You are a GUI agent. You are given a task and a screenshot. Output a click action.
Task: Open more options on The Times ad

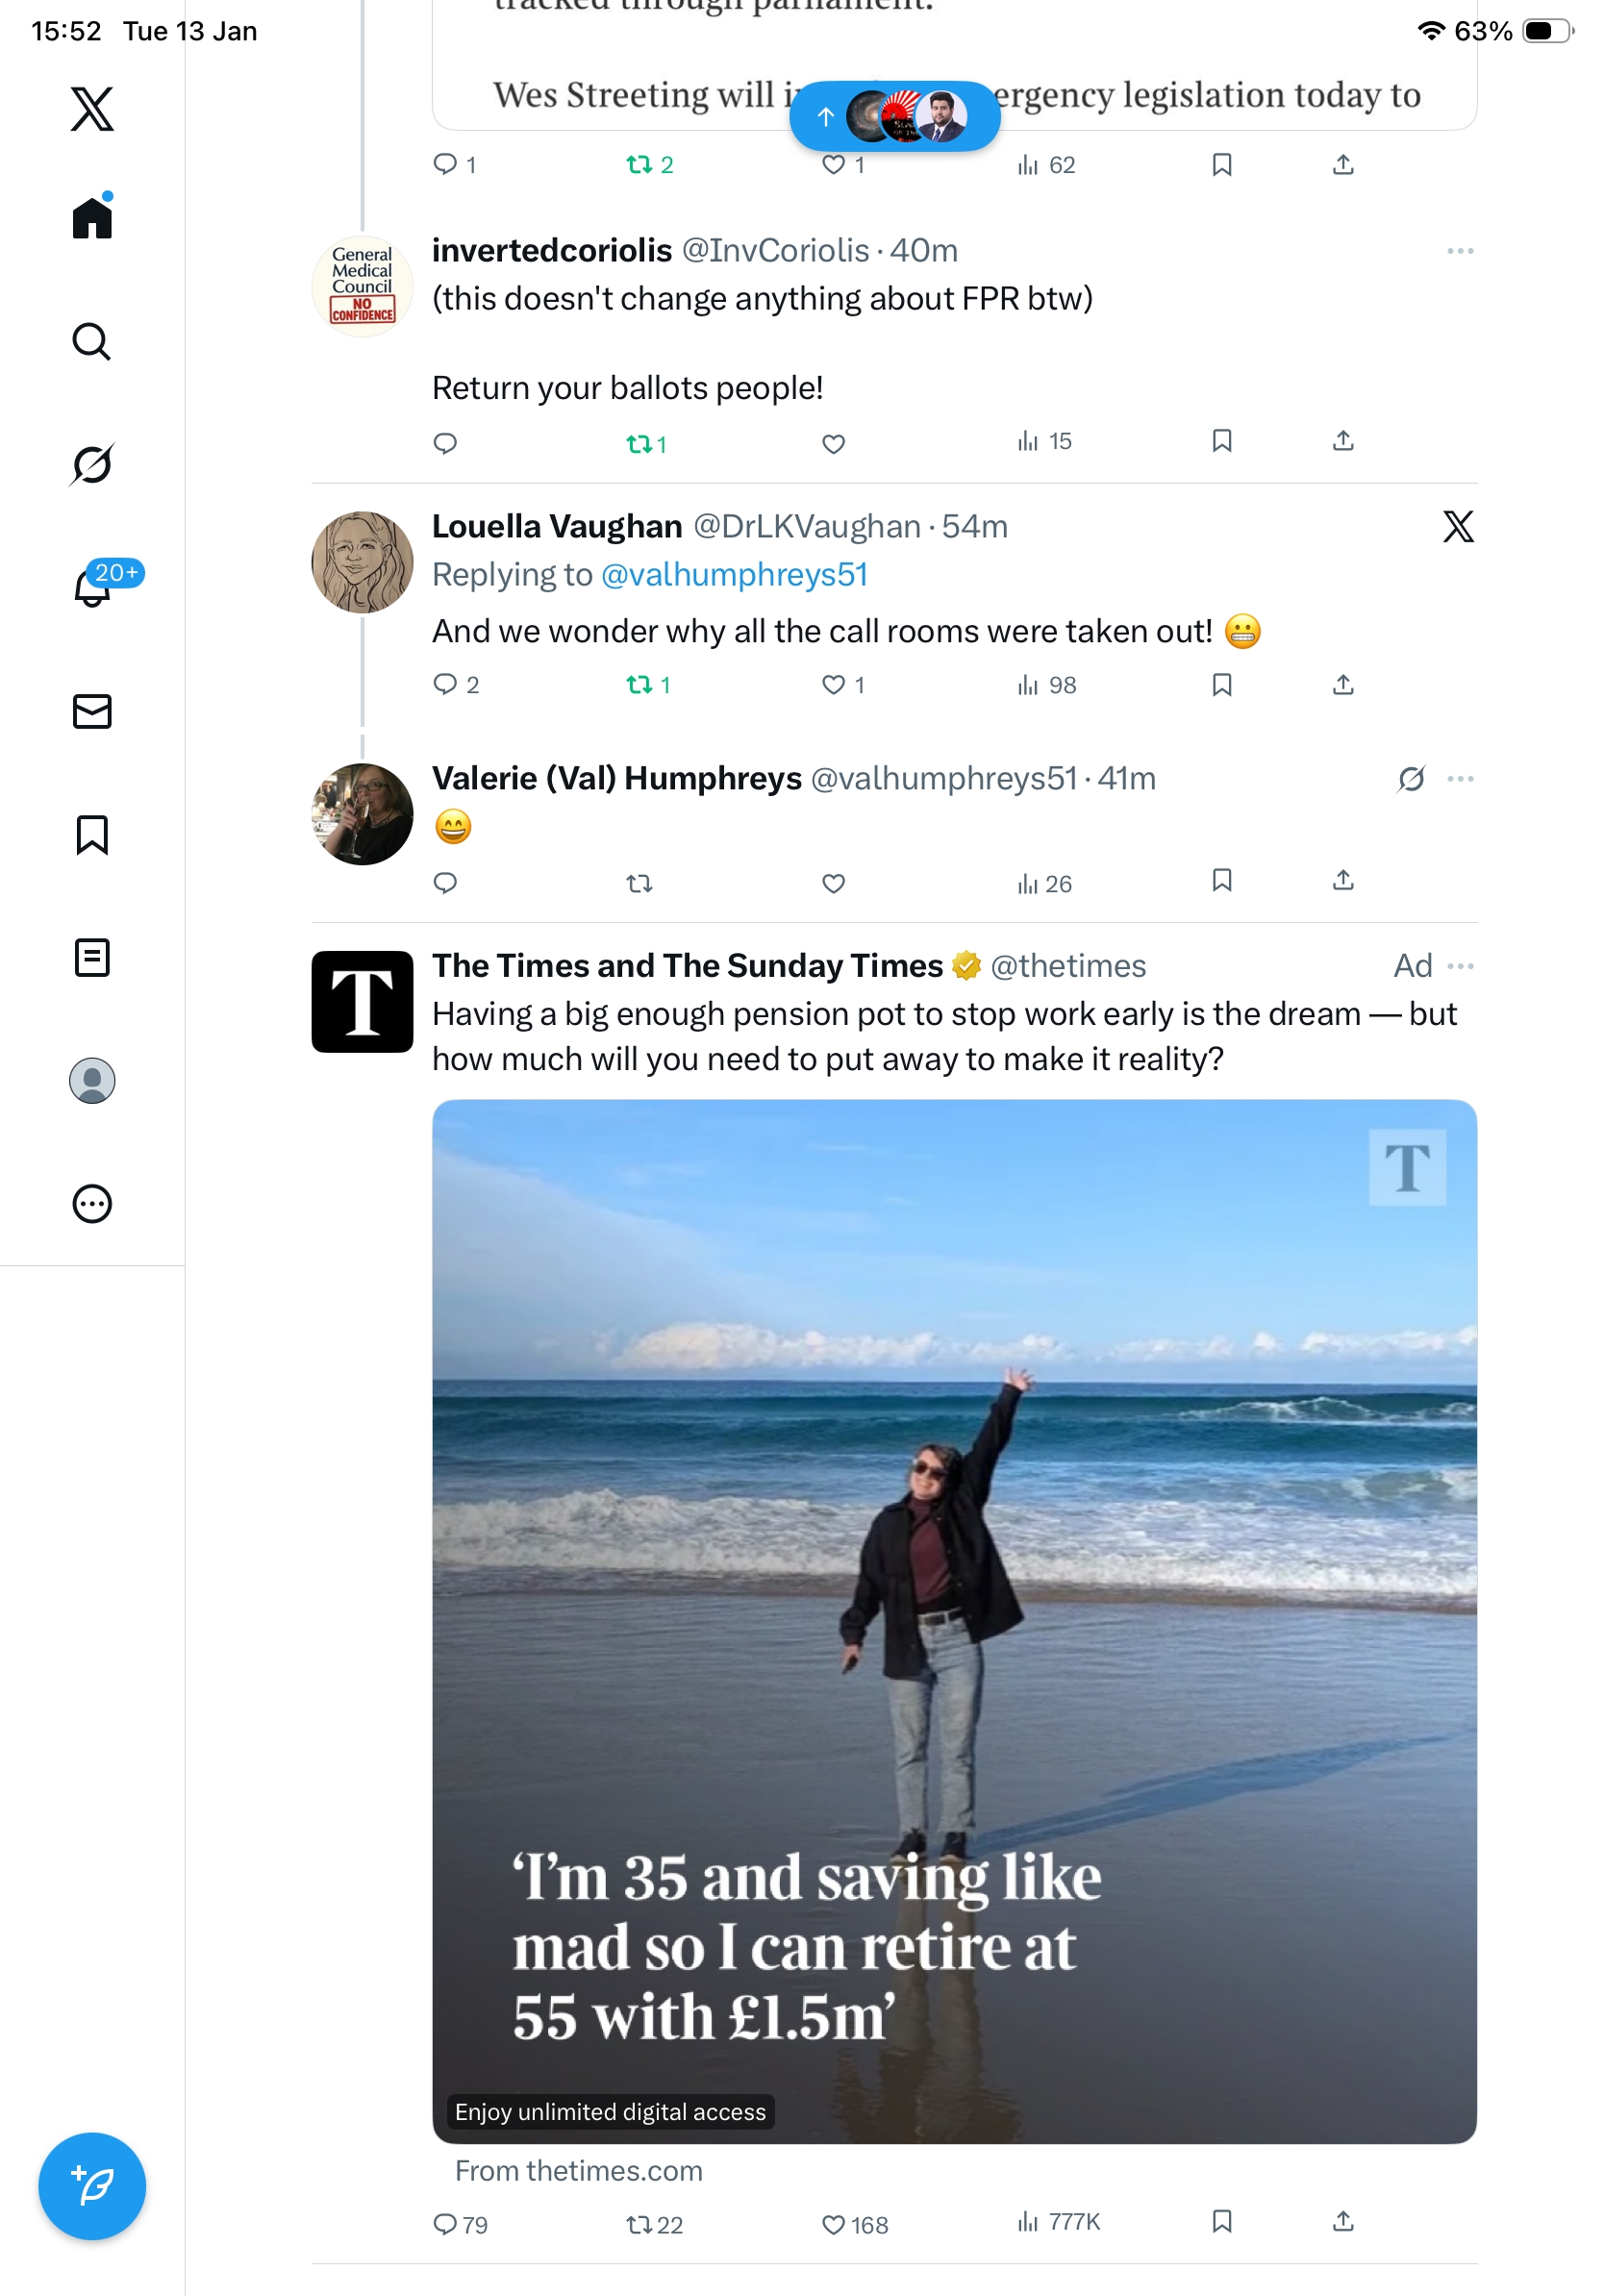pos(1460,966)
